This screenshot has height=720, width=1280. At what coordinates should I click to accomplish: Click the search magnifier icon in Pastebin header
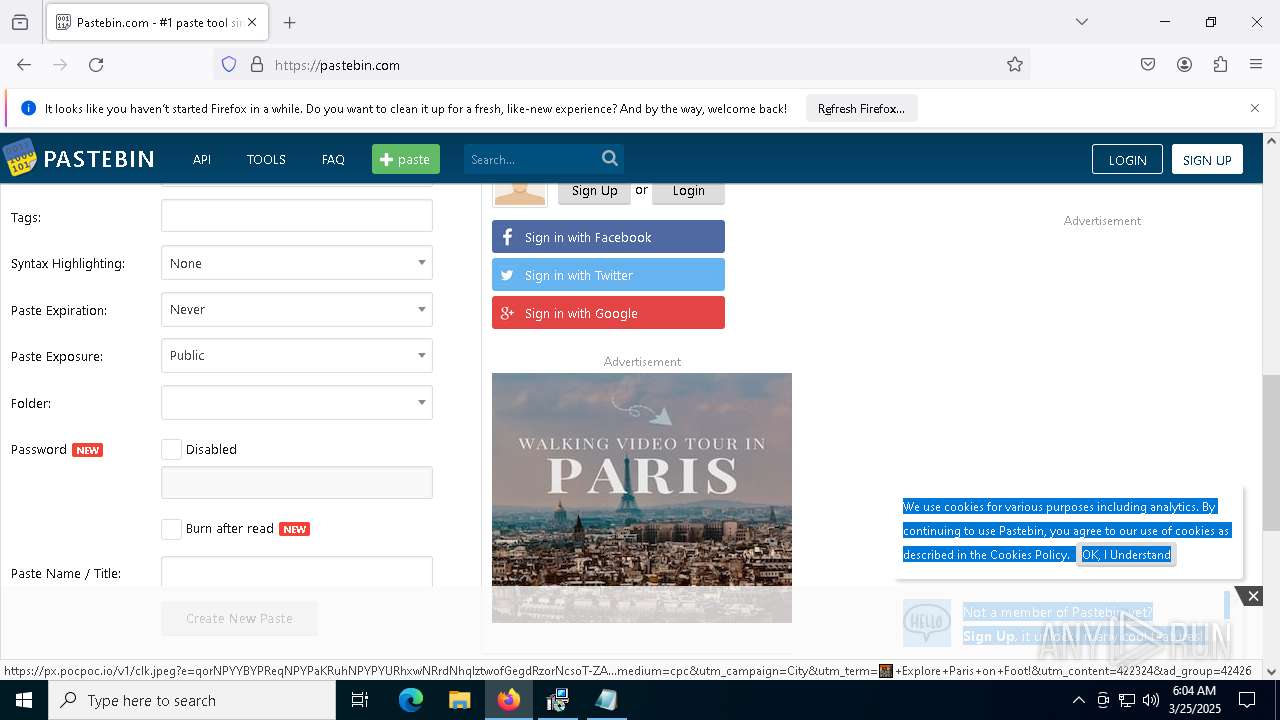610,158
